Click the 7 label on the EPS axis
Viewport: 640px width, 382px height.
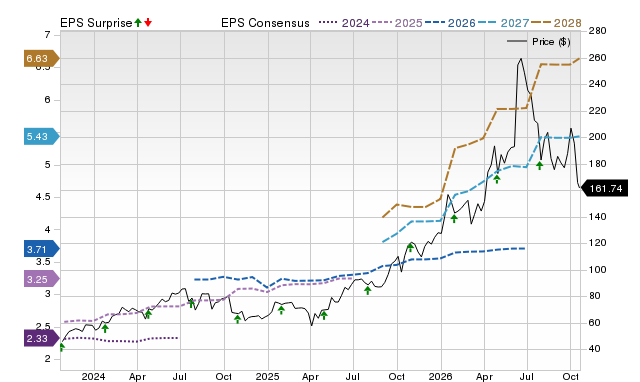47,35
